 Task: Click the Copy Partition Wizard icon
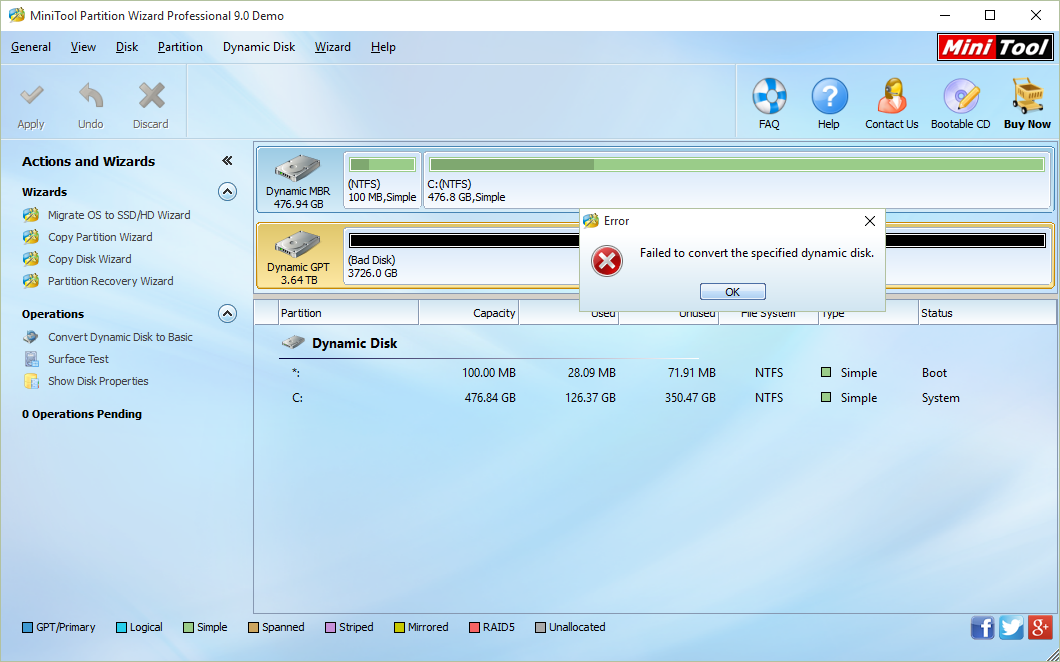[31, 237]
